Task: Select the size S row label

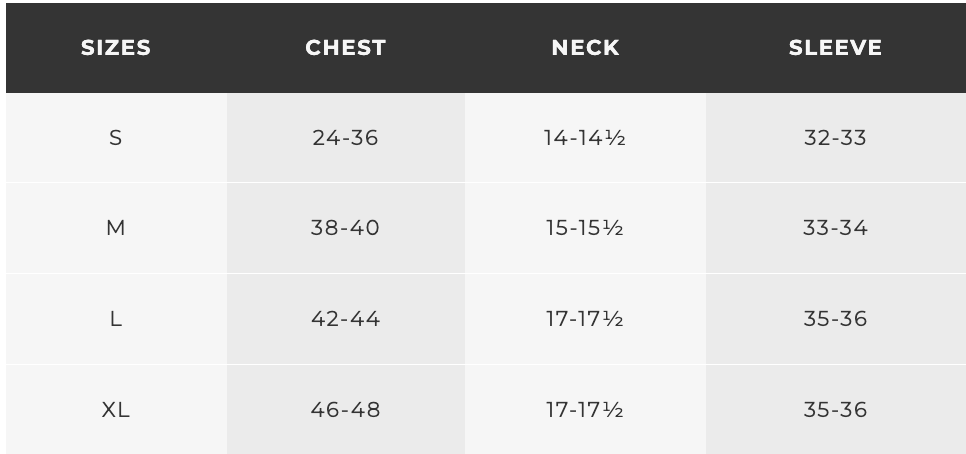Action: tap(116, 138)
